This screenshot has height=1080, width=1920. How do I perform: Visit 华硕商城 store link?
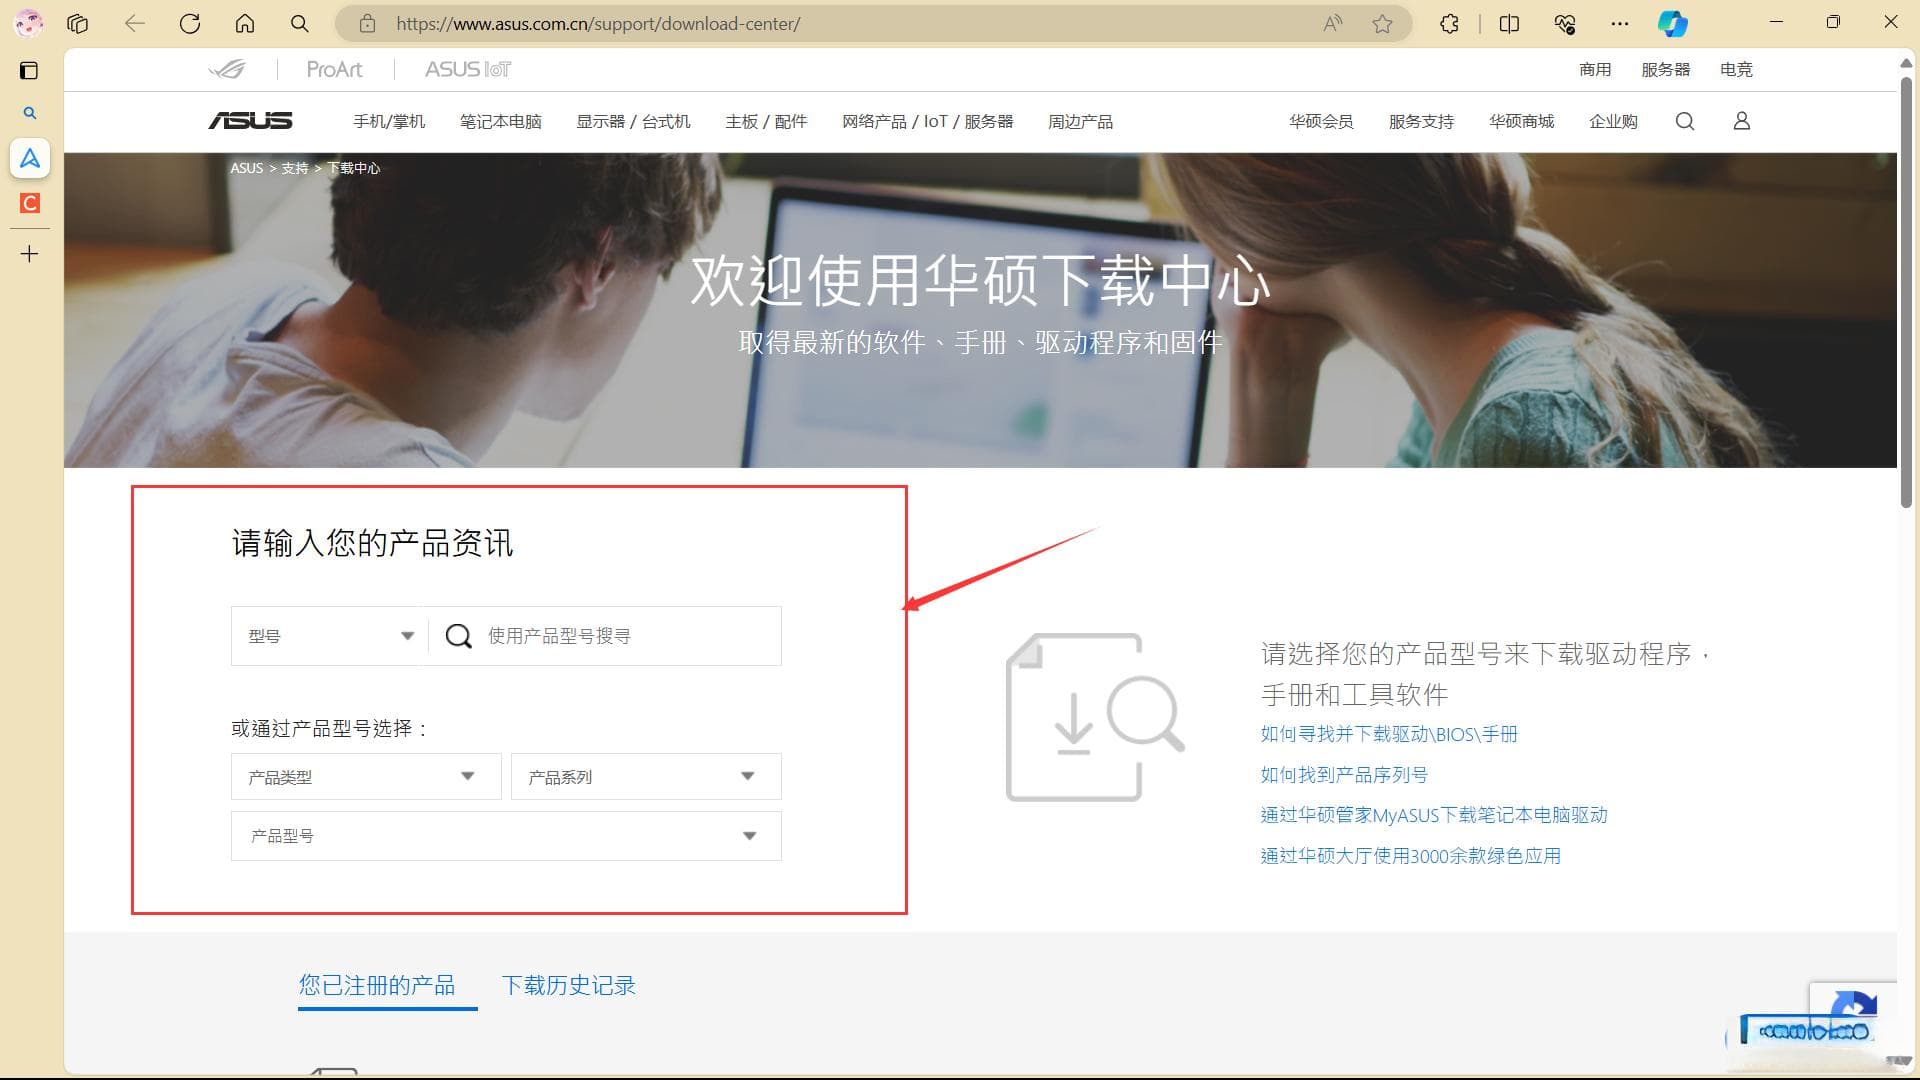pyautogui.click(x=1521, y=121)
